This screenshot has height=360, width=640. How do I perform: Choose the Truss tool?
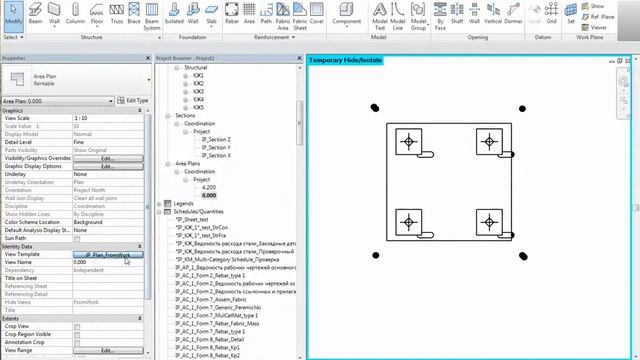click(x=117, y=14)
